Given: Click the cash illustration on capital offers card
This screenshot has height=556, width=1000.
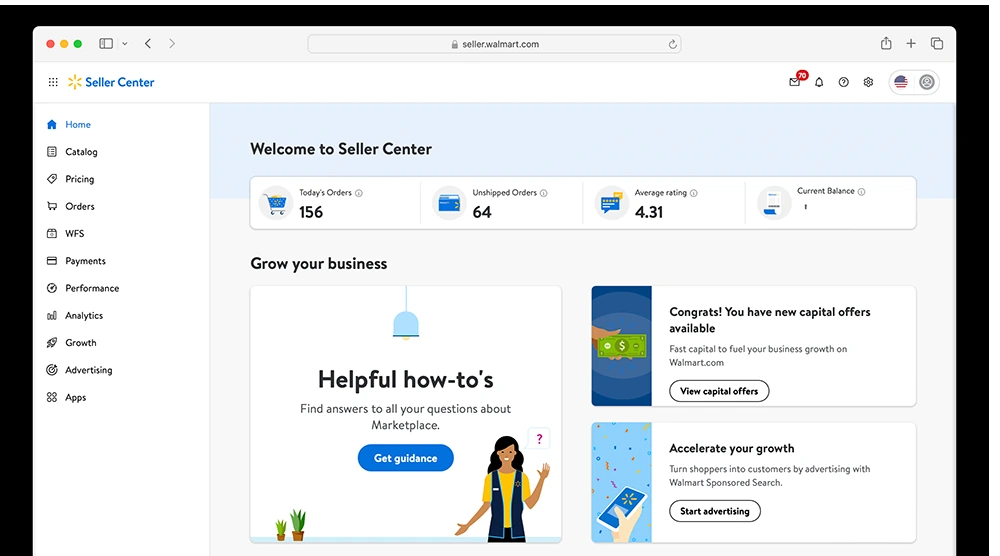Looking at the screenshot, I should [622, 346].
